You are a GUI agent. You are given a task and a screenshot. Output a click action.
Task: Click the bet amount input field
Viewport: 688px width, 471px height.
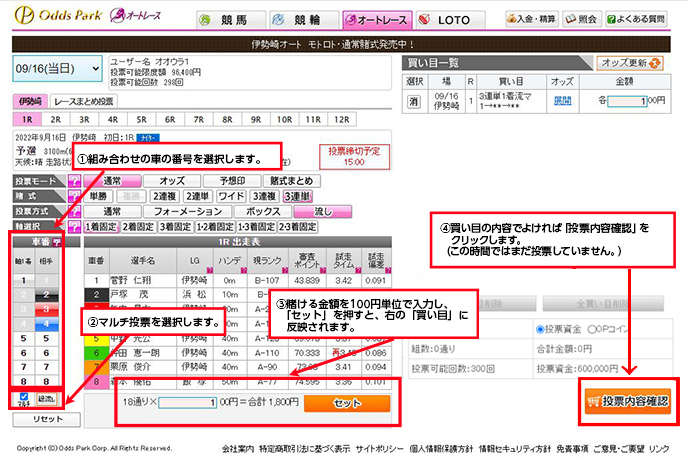(x=188, y=403)
